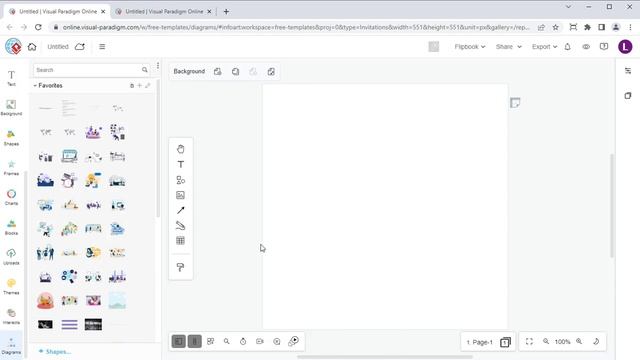Open the Export dropdown
The width and height of the screenshot is (640, 360).
pyautogui.click(x=544, y=47)
